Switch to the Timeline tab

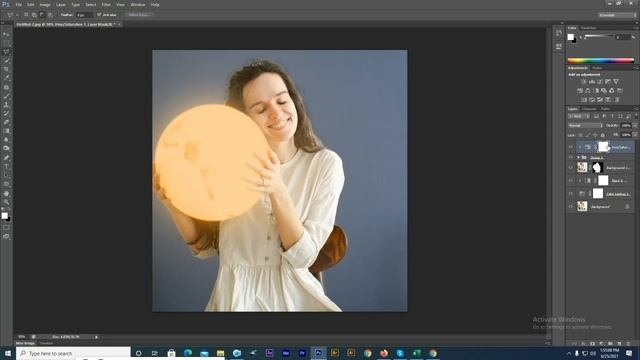pyautogui.click(x=46, y=343)
